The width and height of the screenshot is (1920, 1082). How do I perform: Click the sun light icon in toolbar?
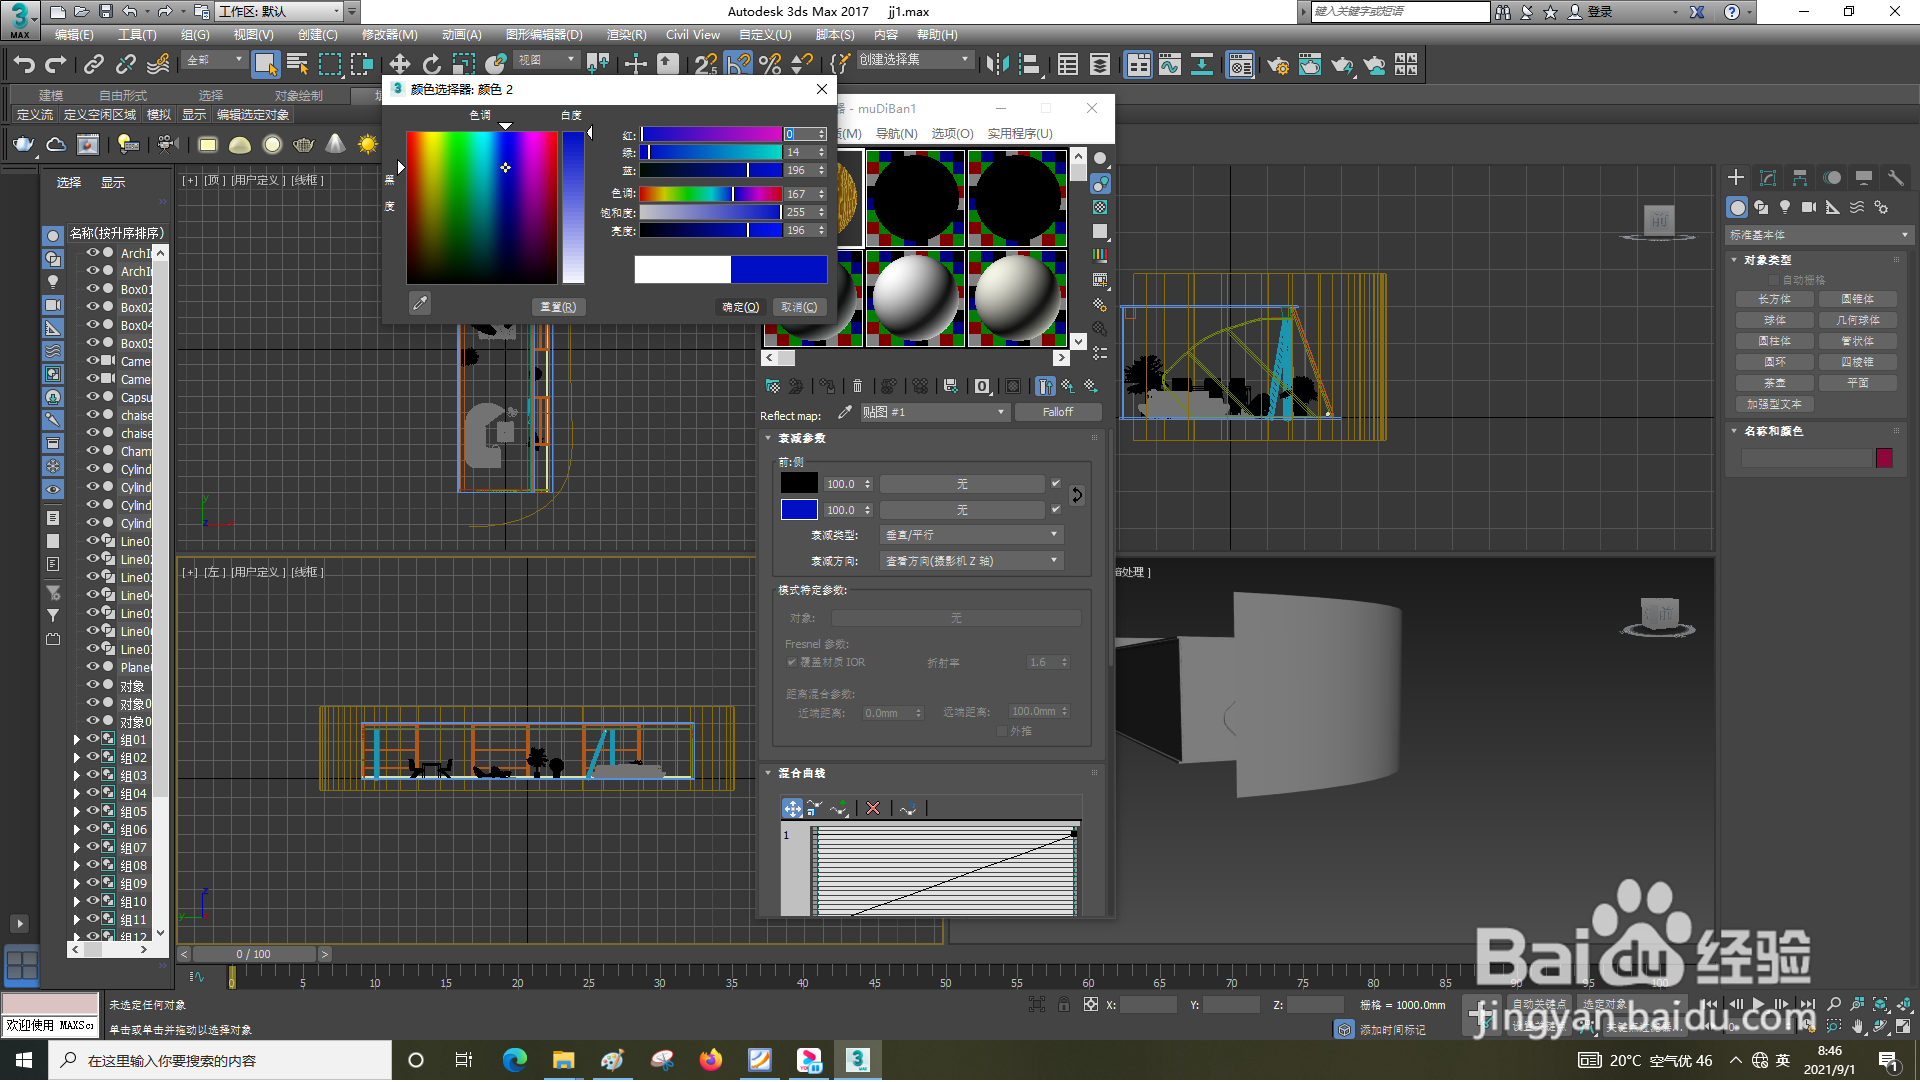tap(368, 144)
